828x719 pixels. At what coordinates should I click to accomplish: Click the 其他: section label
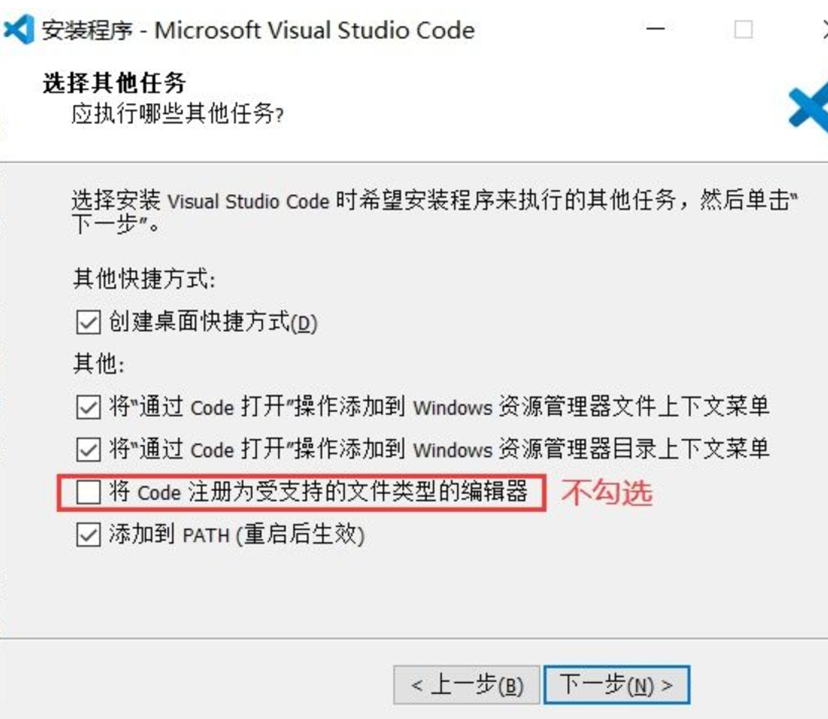[98, 363]
